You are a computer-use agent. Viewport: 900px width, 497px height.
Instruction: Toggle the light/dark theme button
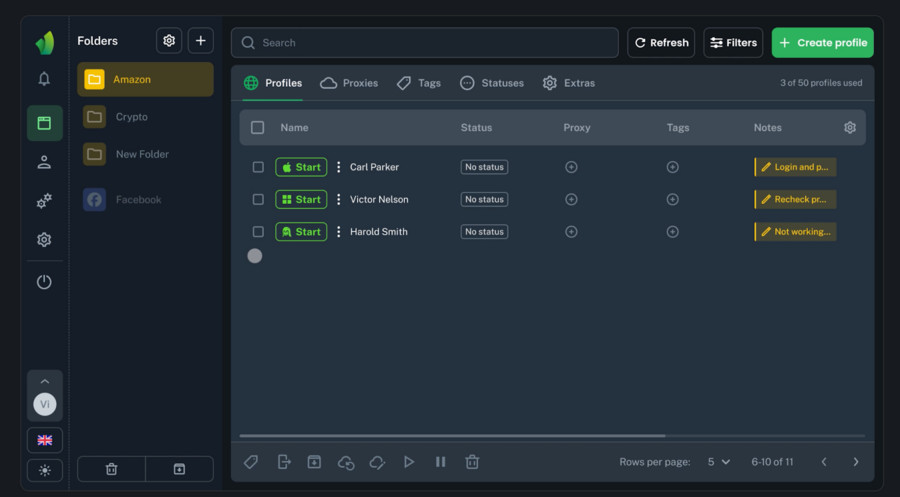coord(44,470)
